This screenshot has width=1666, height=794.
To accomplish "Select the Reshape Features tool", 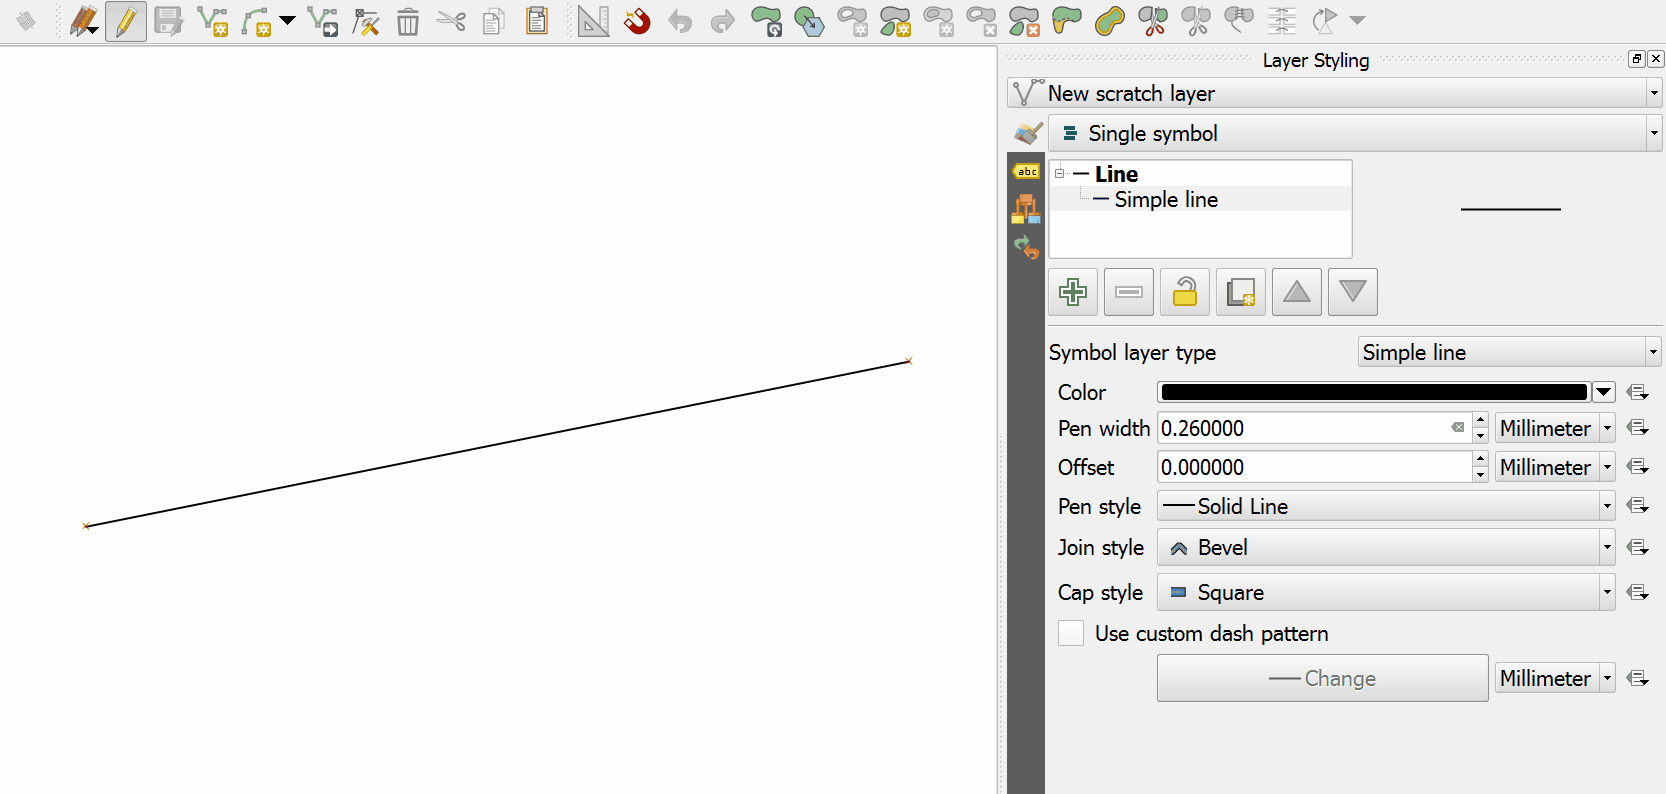I will pos(1067,21).
